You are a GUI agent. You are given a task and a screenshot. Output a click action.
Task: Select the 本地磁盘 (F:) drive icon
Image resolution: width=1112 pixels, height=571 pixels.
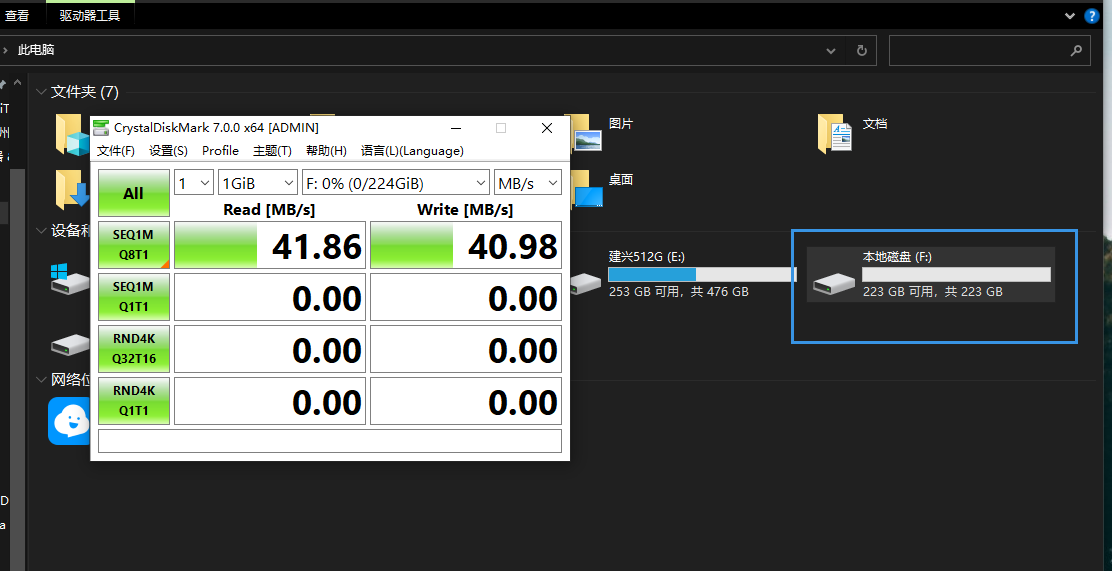coord(833,285)
